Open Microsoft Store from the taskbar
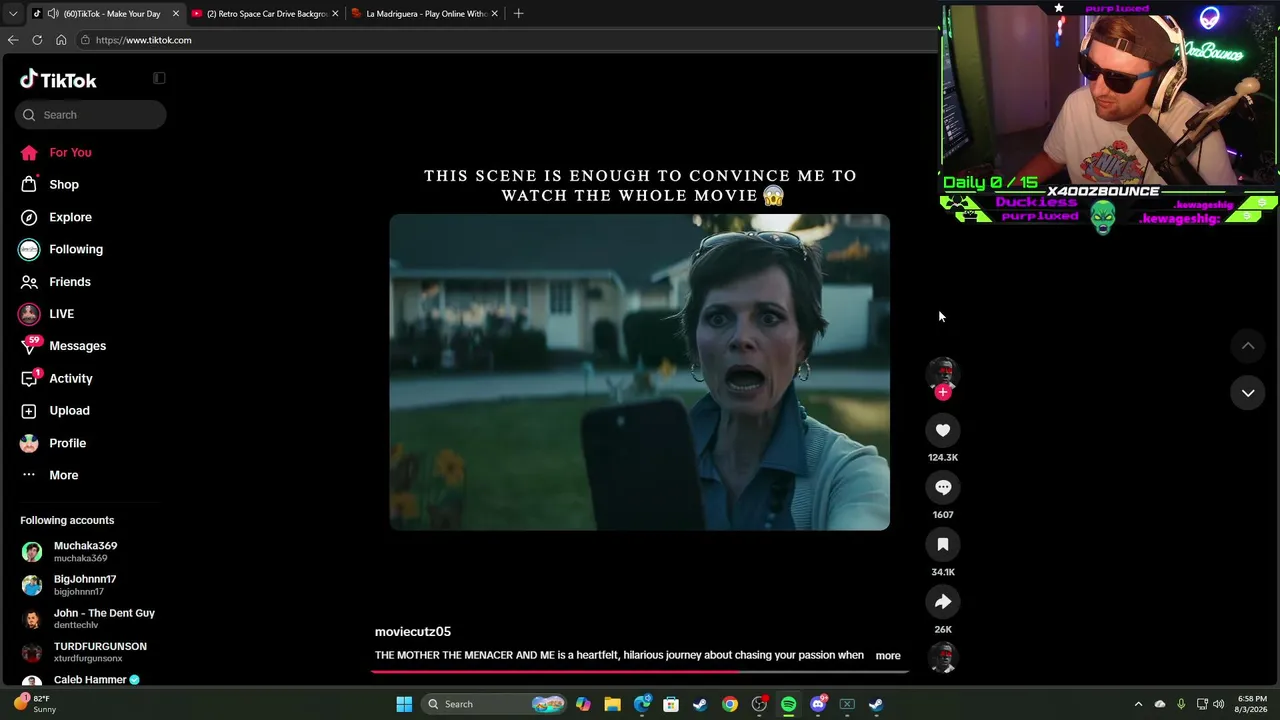The height and width of the screenshot is (720, 1280). tap(671, 704)
